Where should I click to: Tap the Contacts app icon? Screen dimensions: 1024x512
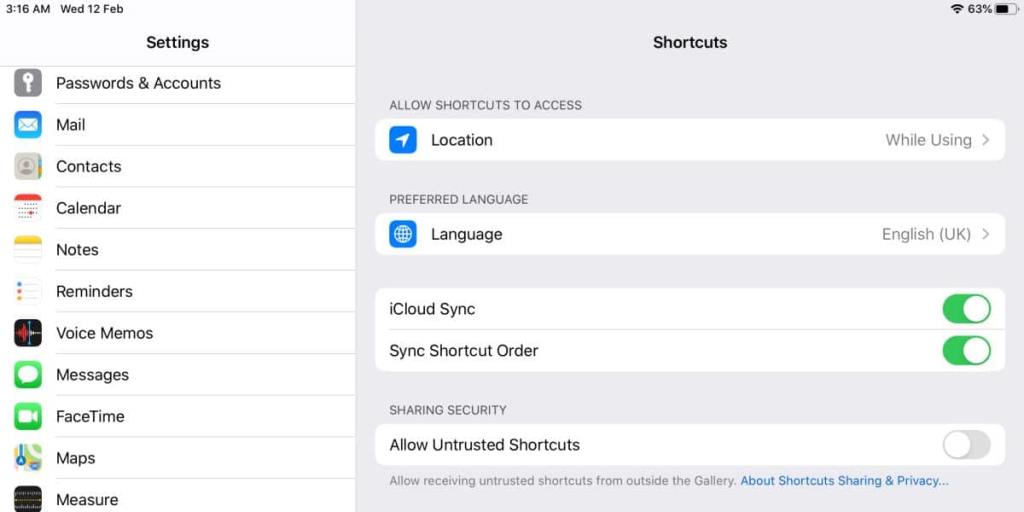click(28, 167)
